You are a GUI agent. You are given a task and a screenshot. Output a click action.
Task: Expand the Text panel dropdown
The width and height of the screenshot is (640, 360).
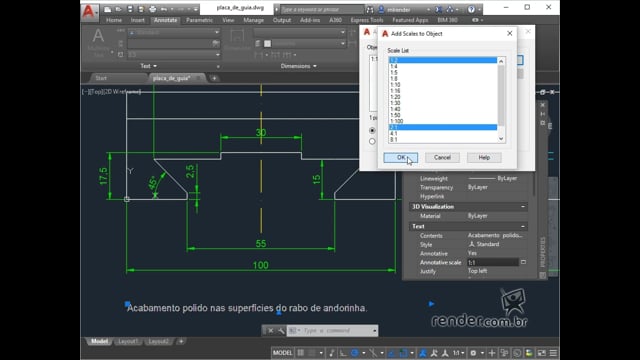coord(149,66)
